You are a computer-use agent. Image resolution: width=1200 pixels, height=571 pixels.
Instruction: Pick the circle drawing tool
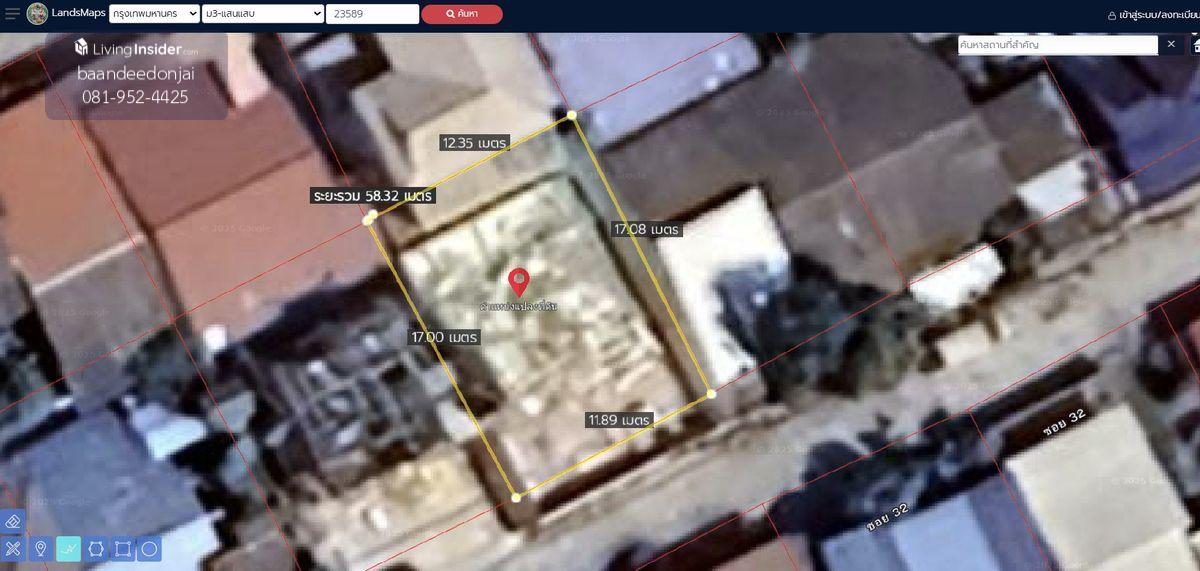point(150,548)
